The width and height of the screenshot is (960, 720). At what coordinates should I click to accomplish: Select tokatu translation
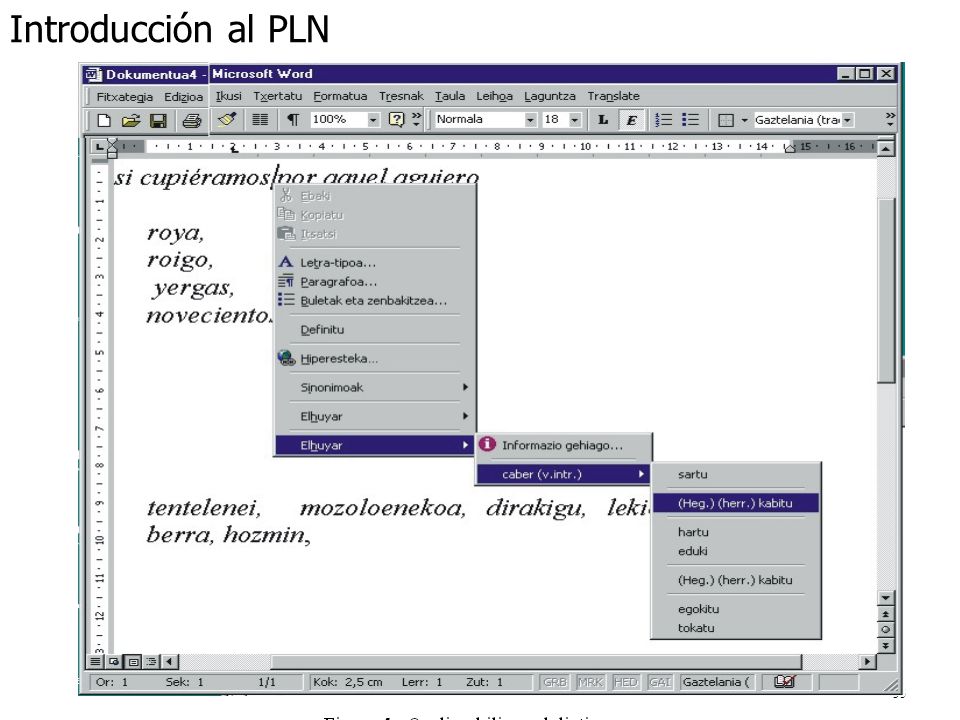click(x=736, y=628)
